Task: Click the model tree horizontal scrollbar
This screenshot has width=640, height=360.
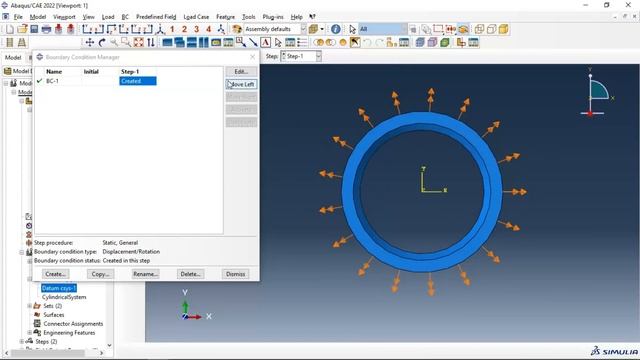Action: click(48, 353)
